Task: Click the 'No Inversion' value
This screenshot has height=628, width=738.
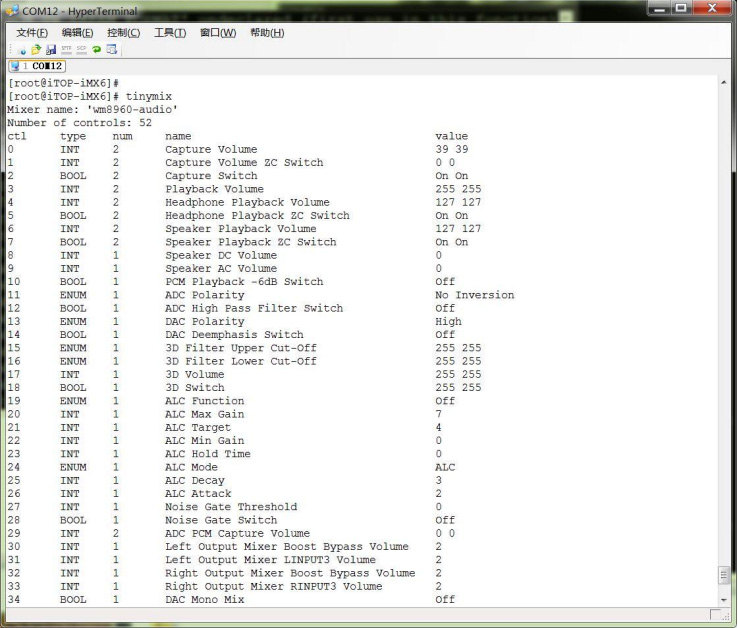Action: (474, 295)
